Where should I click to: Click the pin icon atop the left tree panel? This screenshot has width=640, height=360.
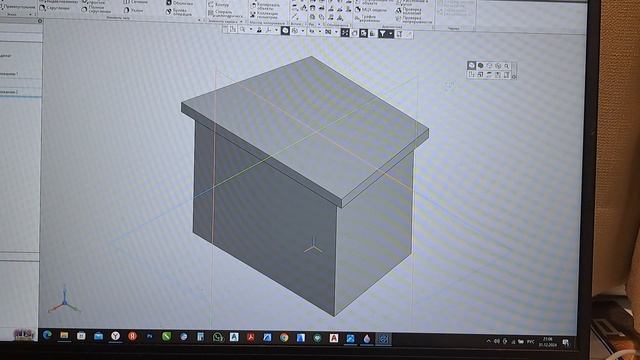[x=40, y=20]
